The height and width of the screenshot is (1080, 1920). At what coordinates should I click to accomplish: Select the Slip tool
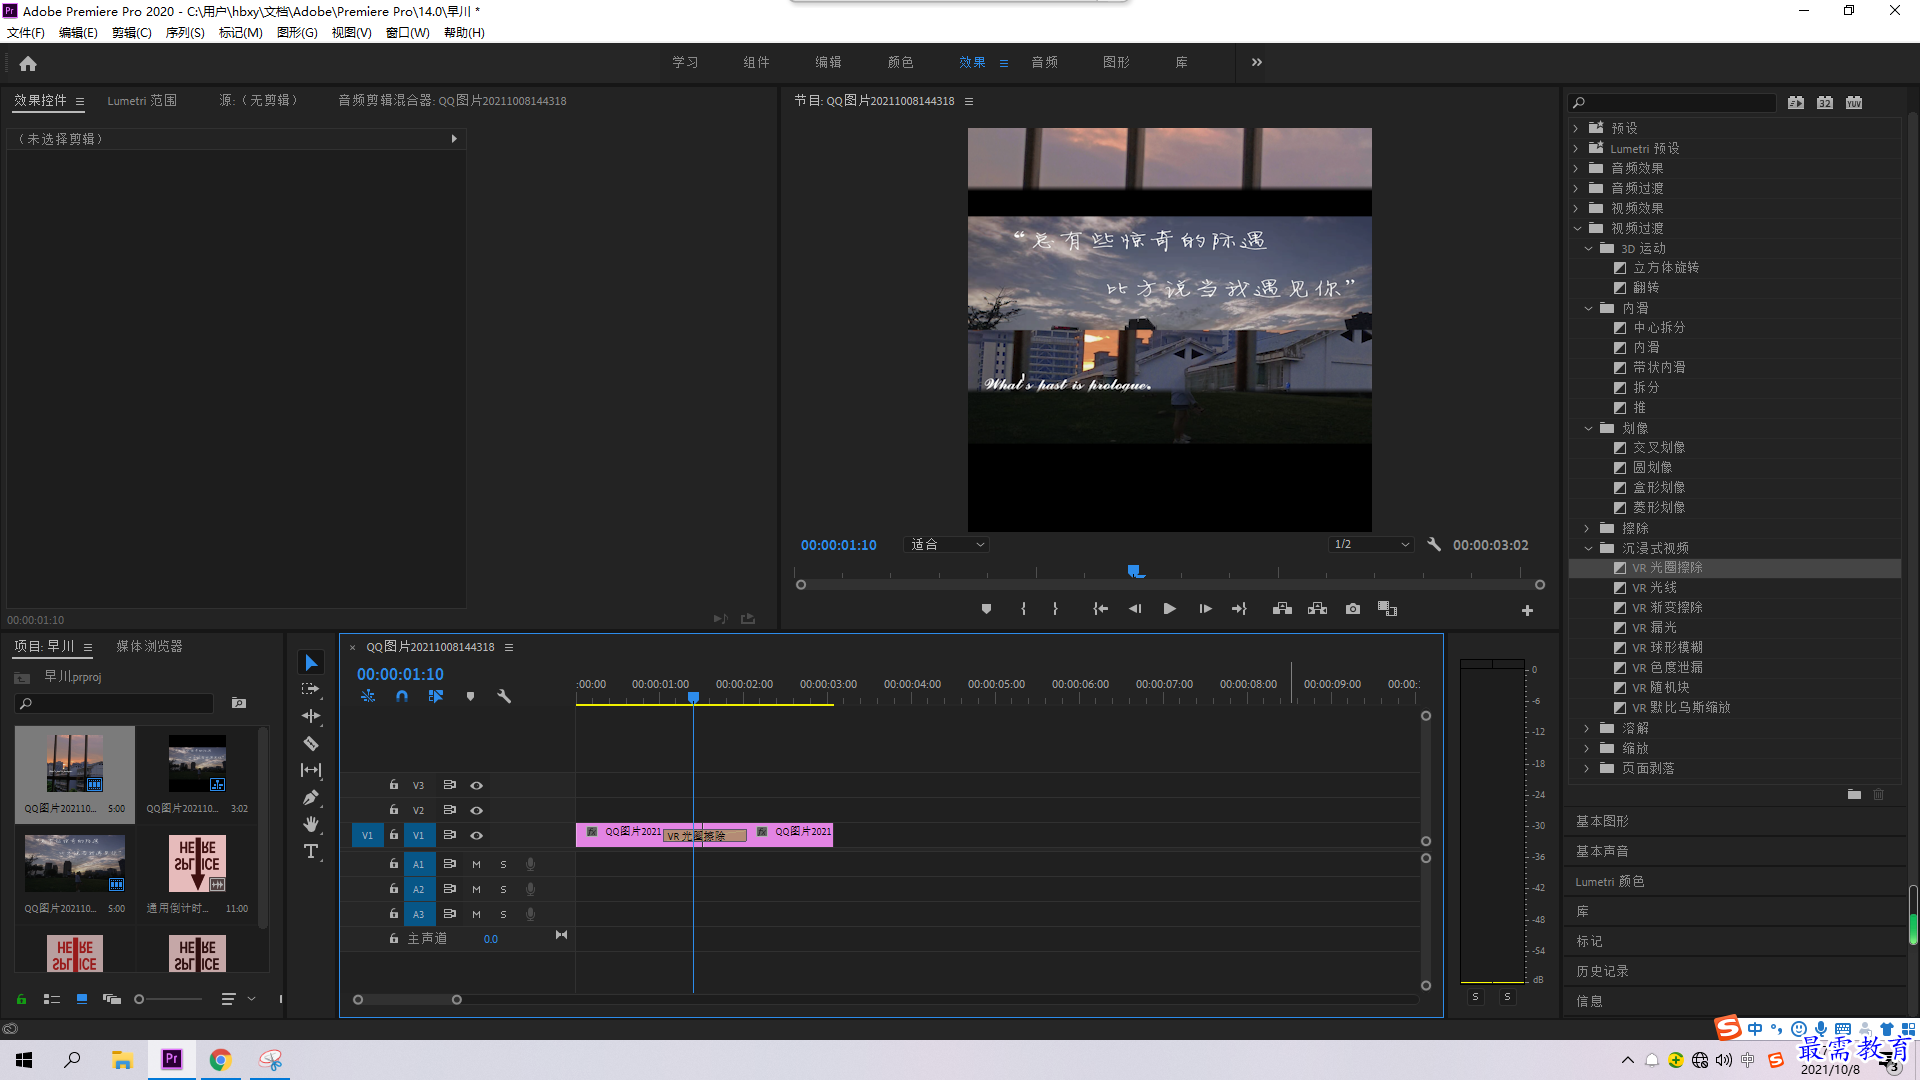311,770
